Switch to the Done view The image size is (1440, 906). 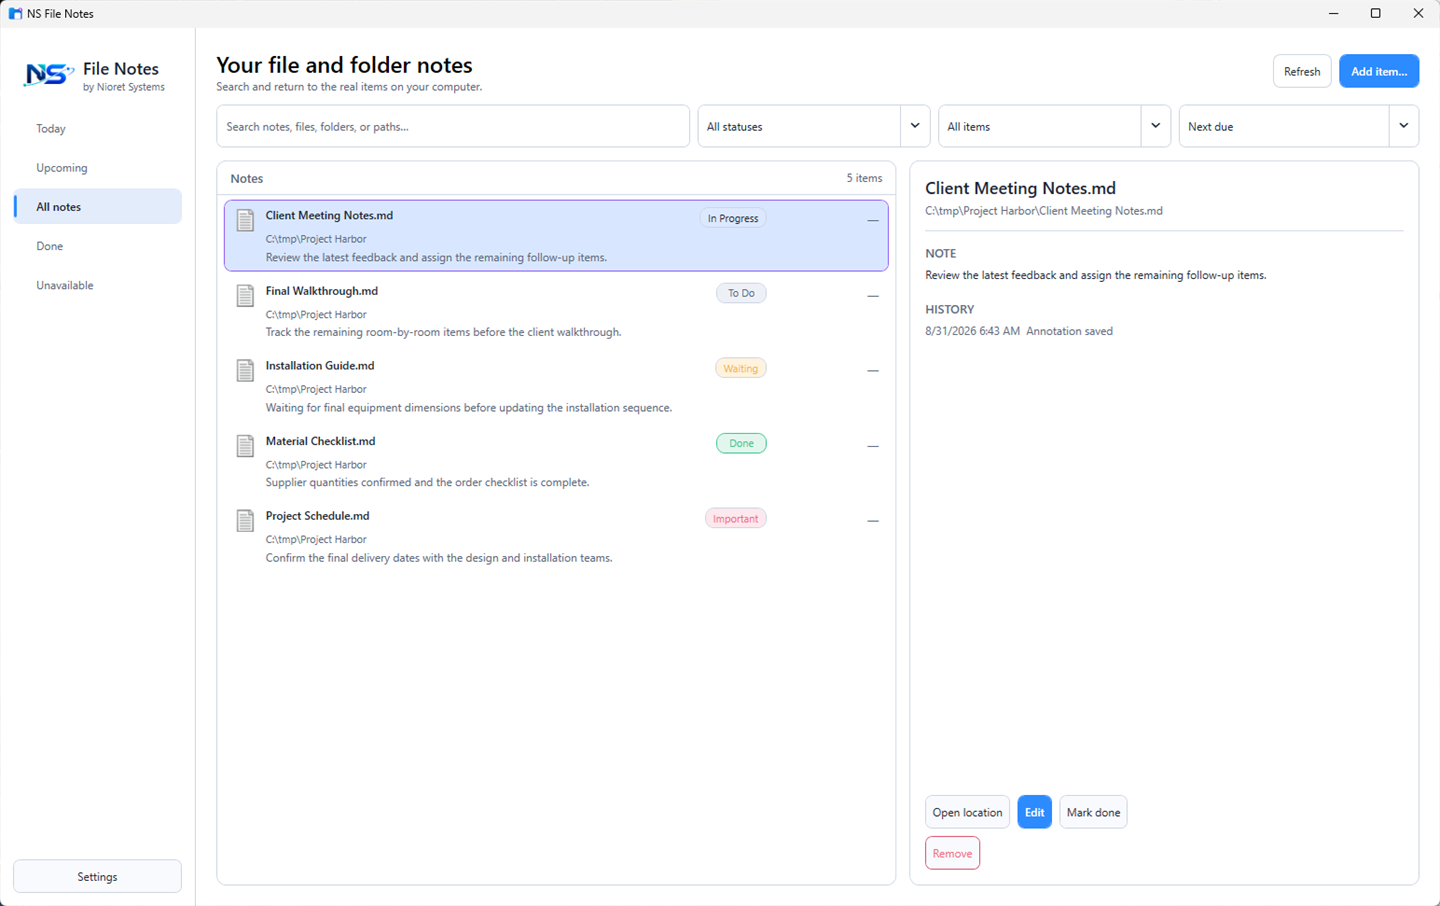98,246
